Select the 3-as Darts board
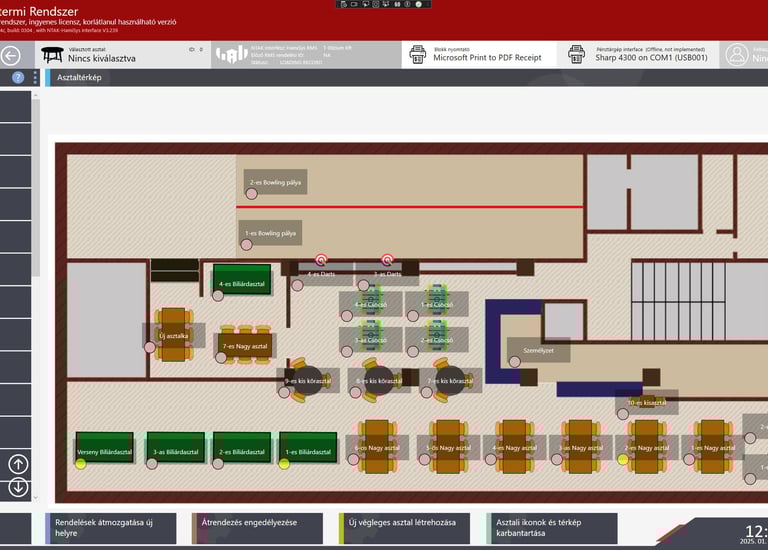Screen dimensions: 768x550 point(387,274)
